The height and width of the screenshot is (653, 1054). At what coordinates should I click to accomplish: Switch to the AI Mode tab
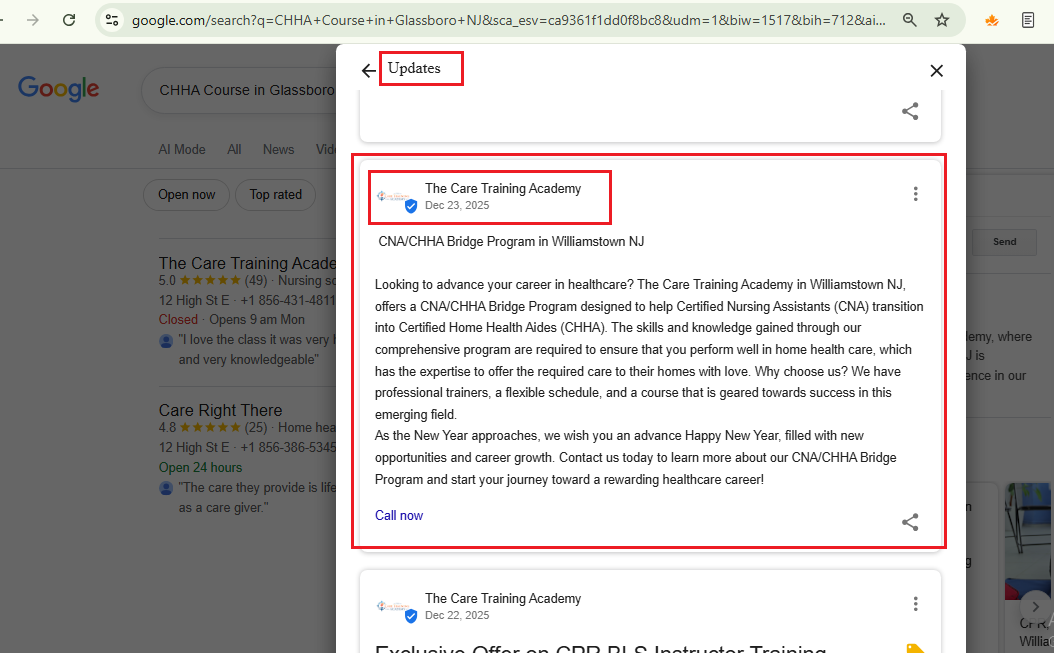(x=182, y=150)
